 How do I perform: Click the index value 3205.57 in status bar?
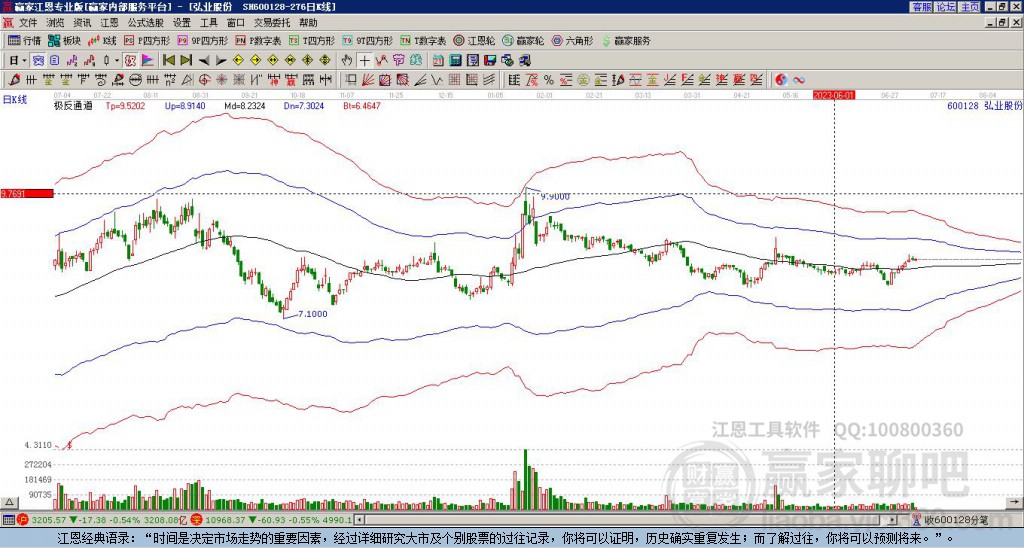[x=48, y=520]
